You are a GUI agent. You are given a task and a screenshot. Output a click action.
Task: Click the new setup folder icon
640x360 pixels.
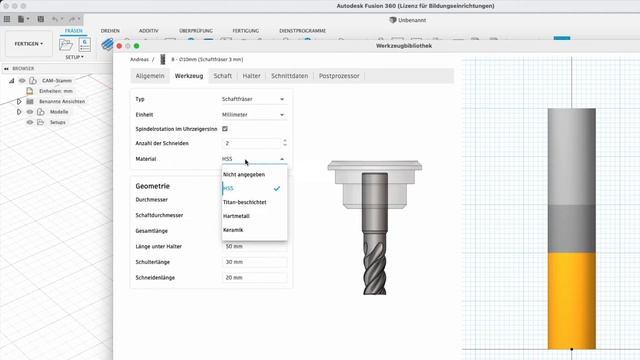point(66,44)
